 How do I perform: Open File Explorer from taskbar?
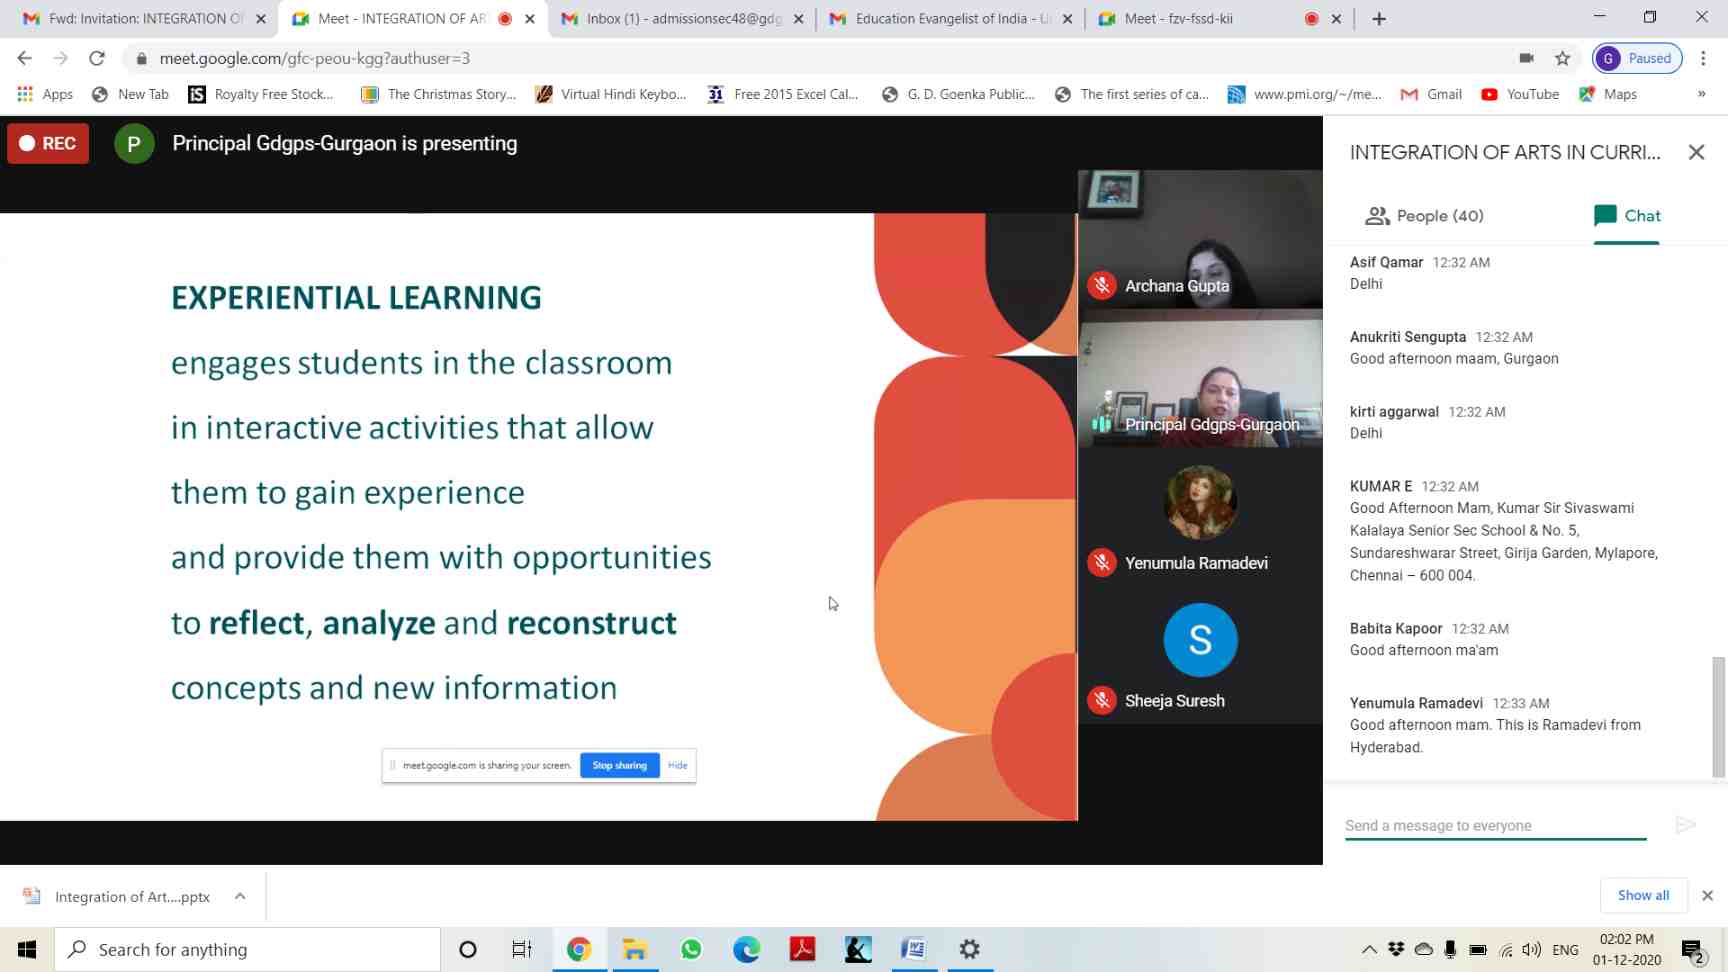[x=635, y=949]
